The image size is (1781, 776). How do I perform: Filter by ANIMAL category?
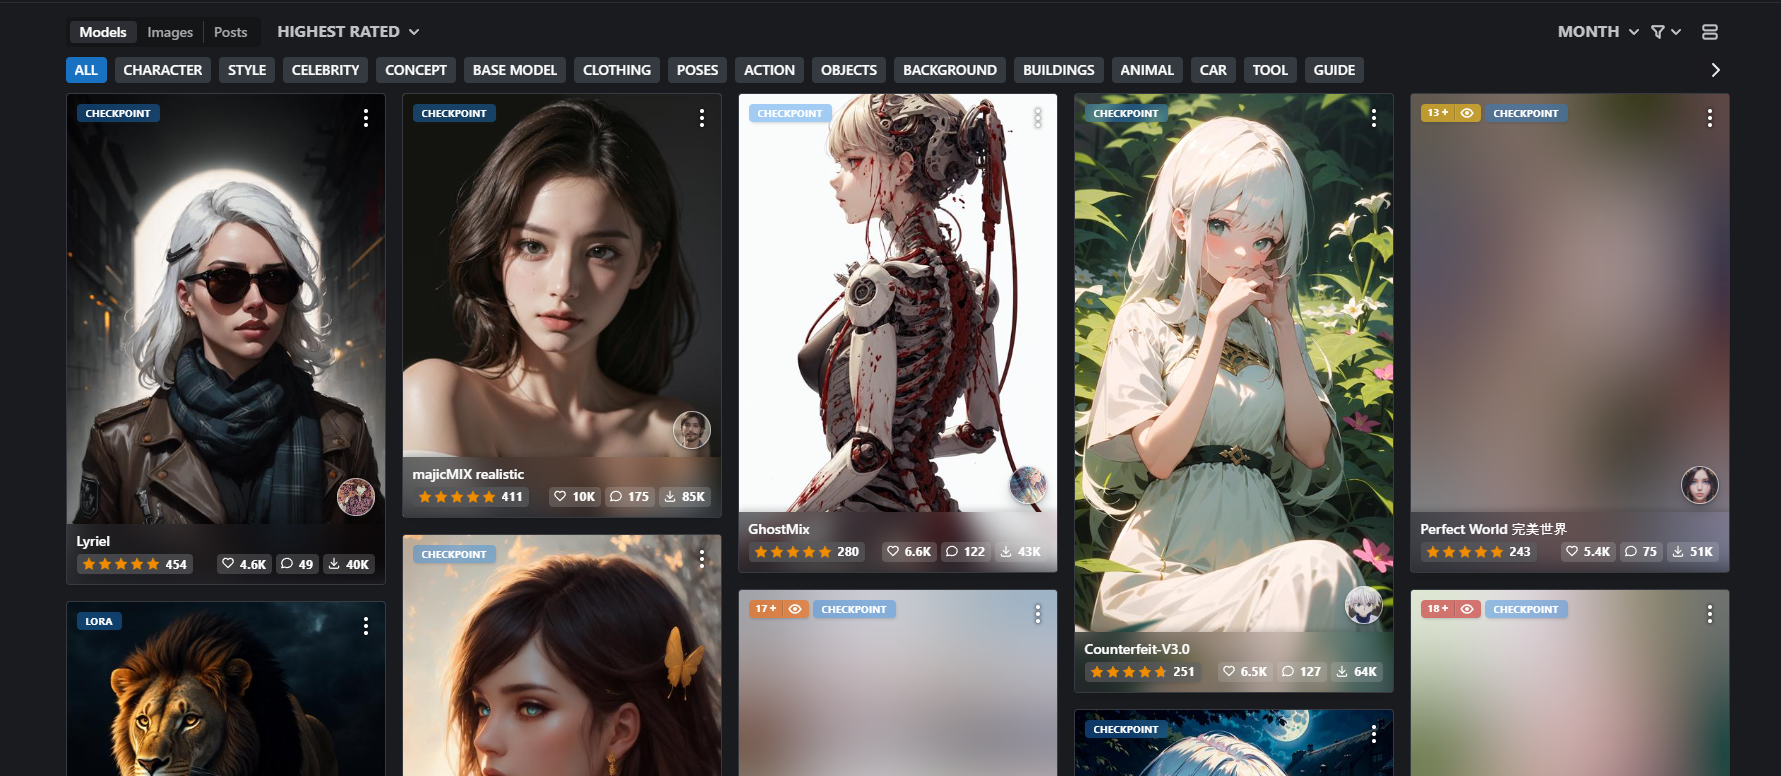click(x=1147, y=70)
